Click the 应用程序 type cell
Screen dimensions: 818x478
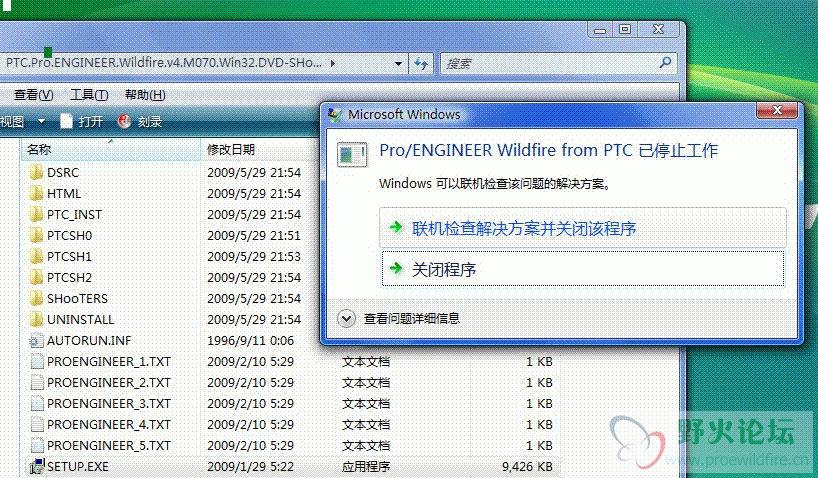pyautogui.click(x=366, y=467)
